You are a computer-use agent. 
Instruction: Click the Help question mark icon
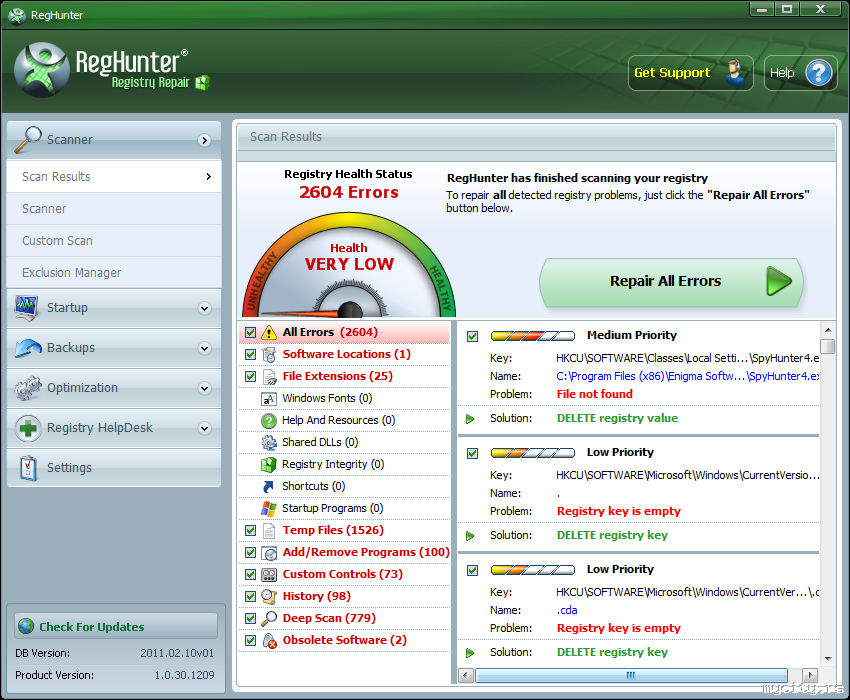coord(819,73)
